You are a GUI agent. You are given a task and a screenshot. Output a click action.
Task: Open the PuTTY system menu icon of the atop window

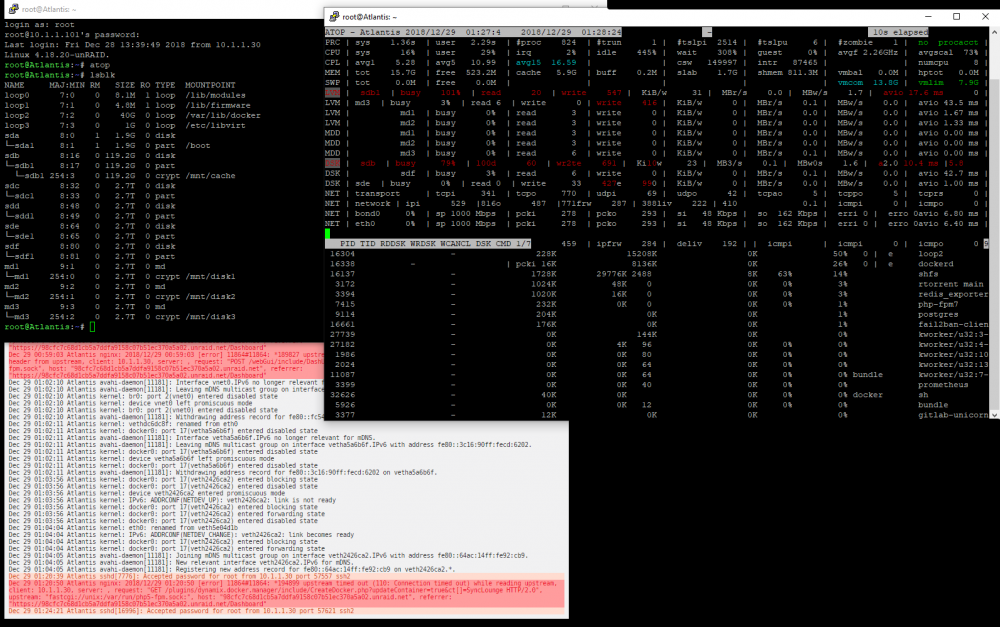tap(334, 17)
